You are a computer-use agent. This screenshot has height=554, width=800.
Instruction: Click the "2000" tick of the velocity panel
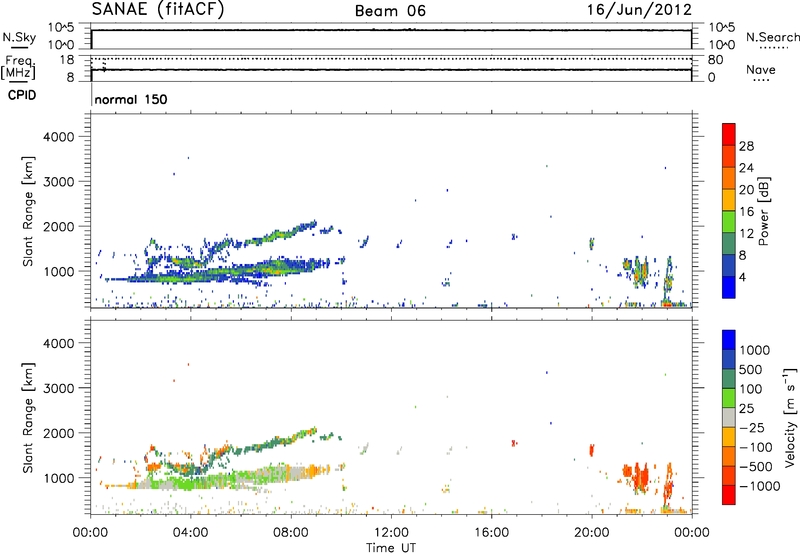point(59,433)
